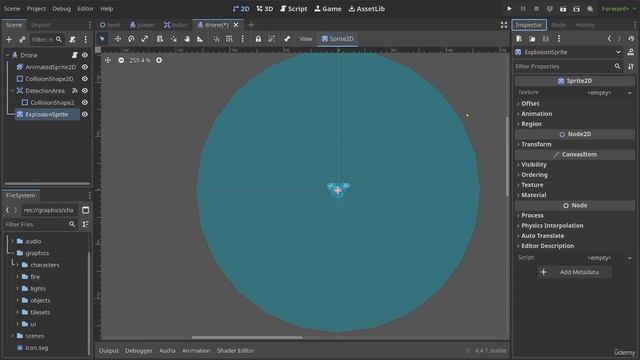Open the Sprite2D toolbar menu
640x360 pixels.
click(x=338, y=39)
